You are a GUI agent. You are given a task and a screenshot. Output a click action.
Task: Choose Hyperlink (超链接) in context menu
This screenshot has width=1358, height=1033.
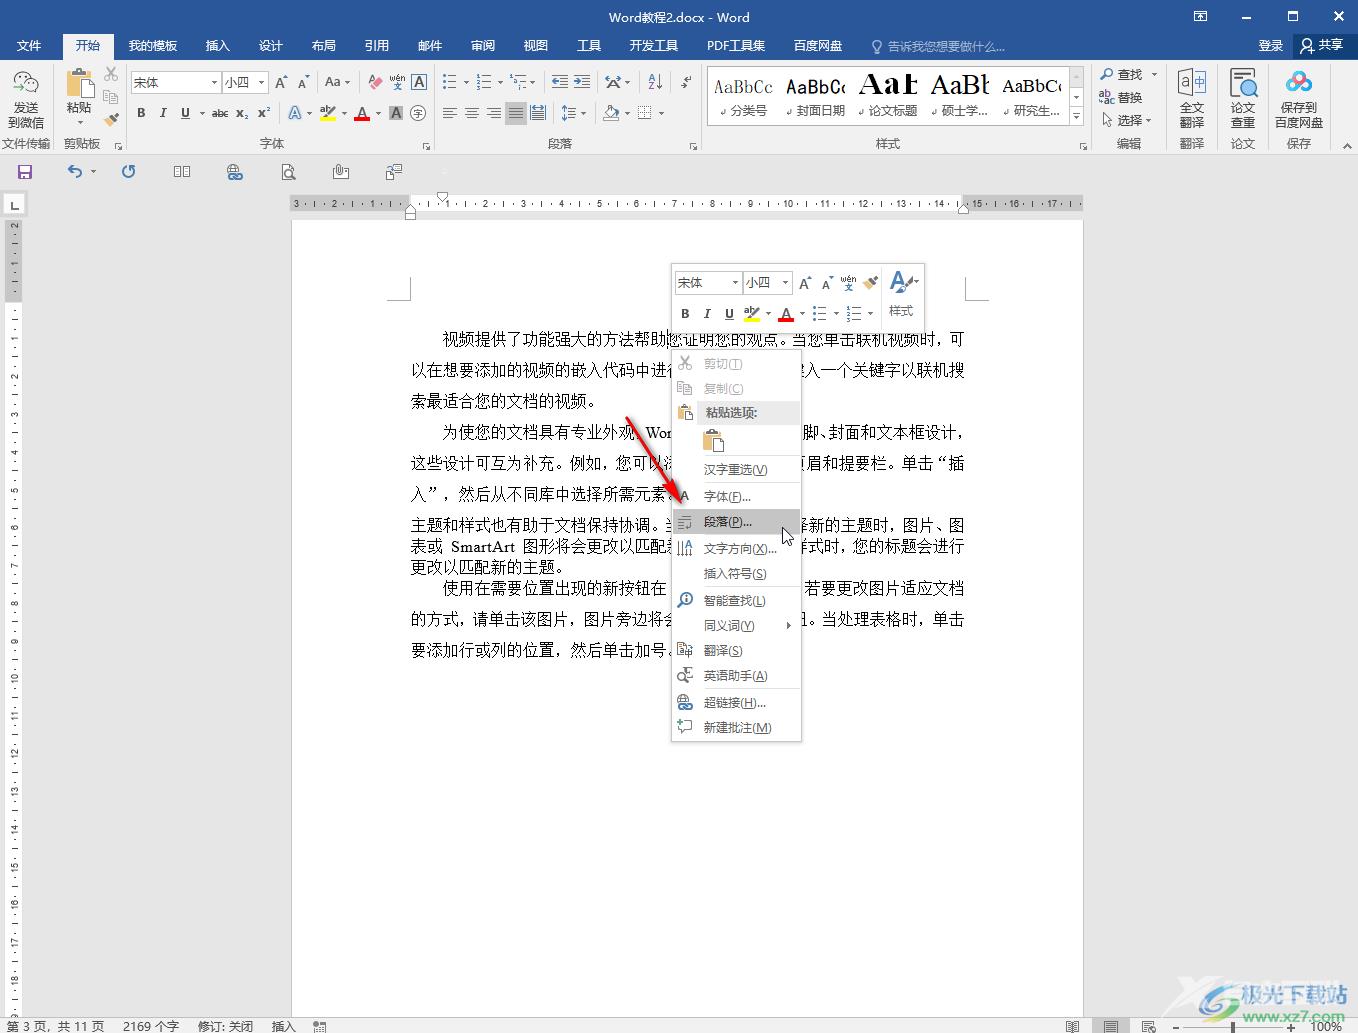(736, 702)
